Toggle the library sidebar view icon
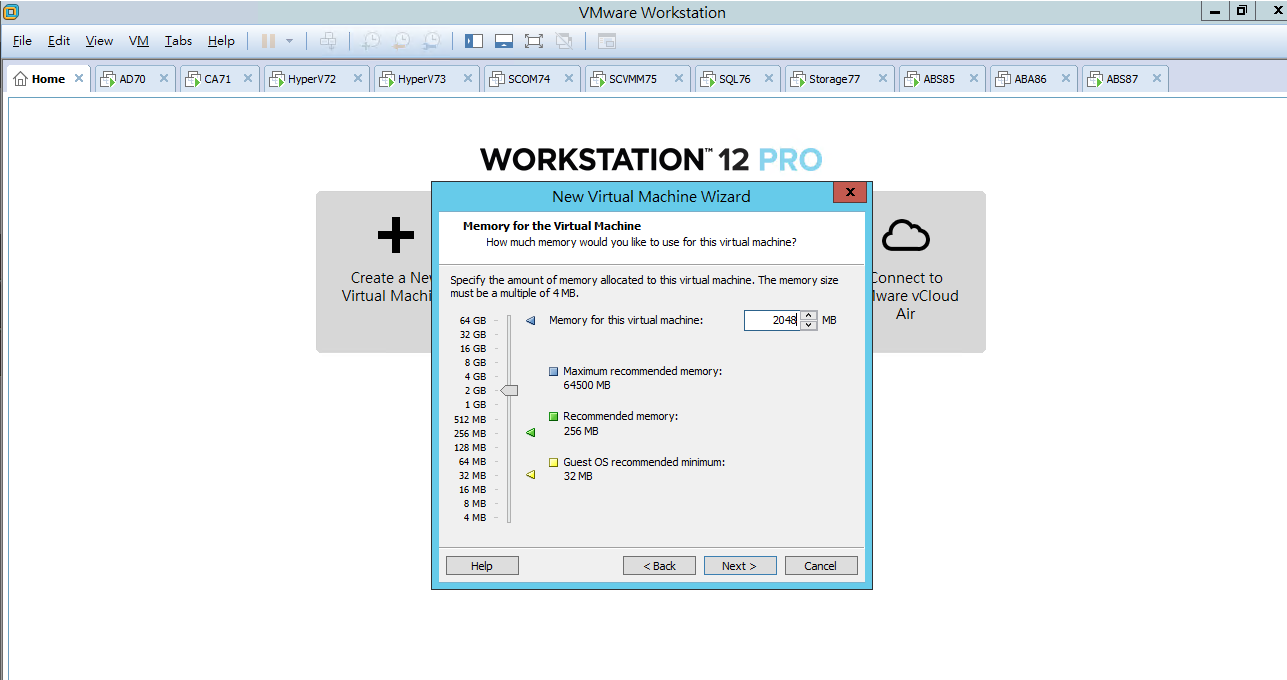The height and width of the screenshot is (680, 1287). pos(474,41)
